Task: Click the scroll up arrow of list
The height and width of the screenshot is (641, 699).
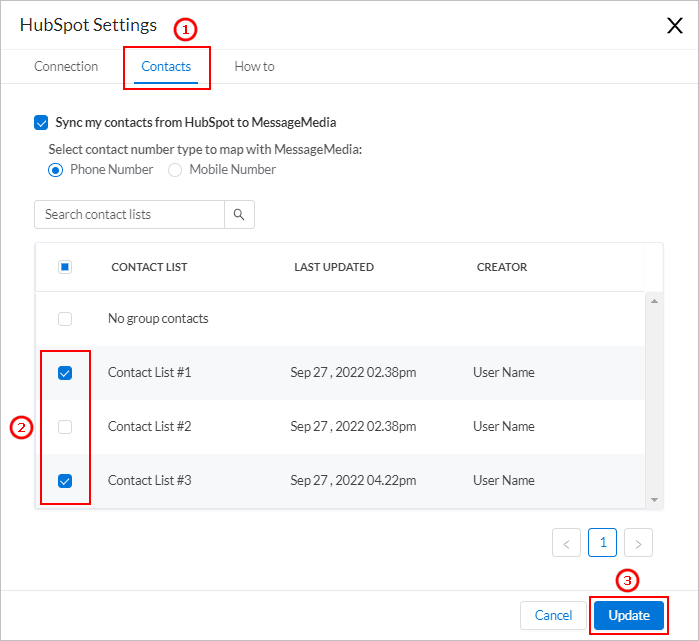Action: click(x=654, y=301)
